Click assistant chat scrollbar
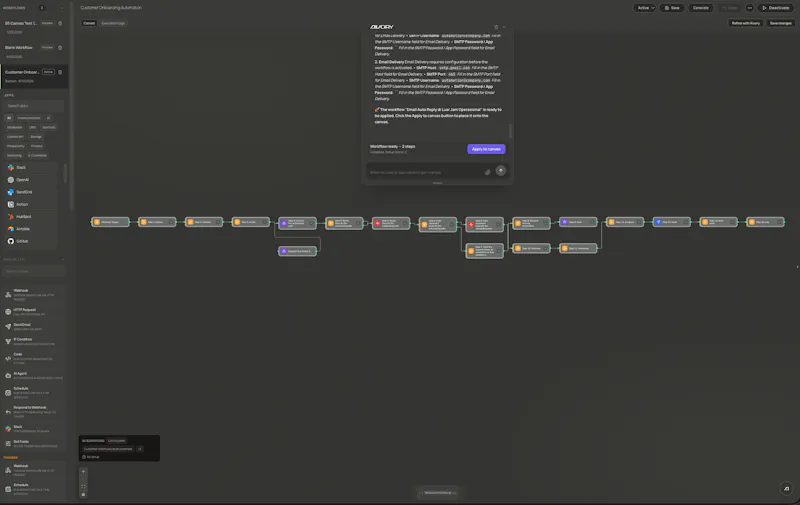The image size is (800, 505). tap(510, 131)
